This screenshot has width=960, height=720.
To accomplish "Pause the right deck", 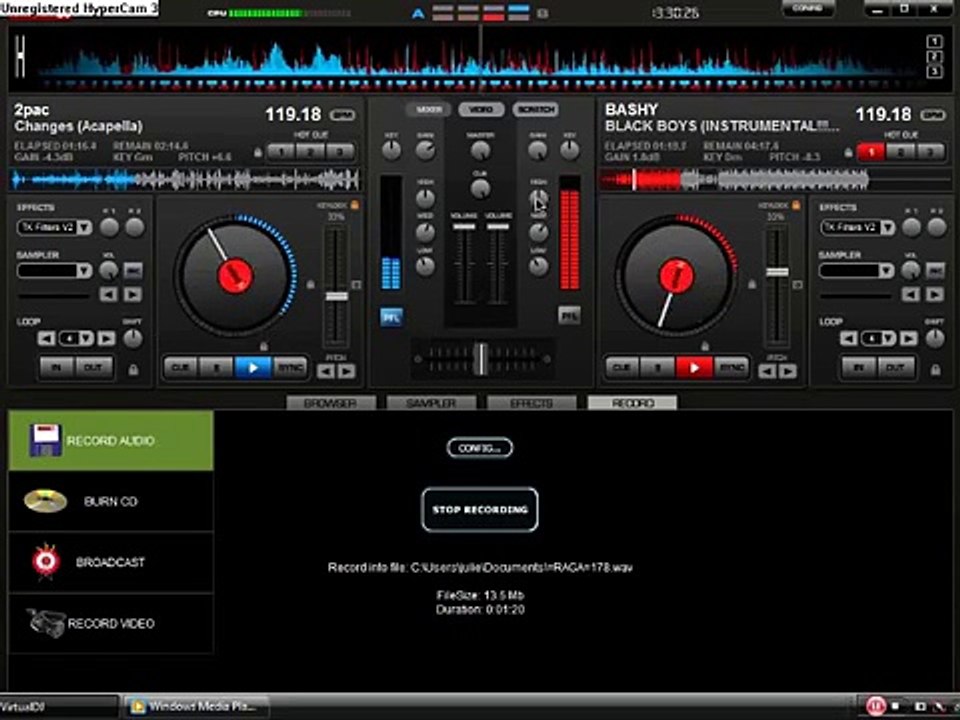I will click(x=658, y=367).
